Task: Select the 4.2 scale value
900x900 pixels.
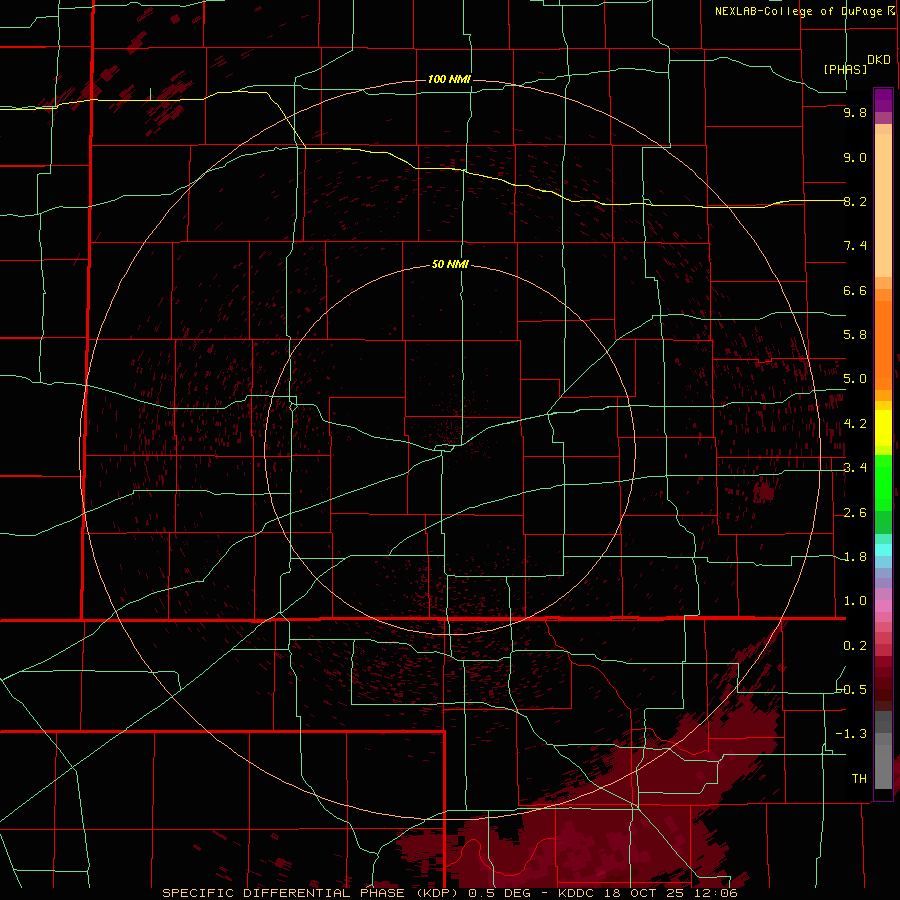Action: [855, 424]
